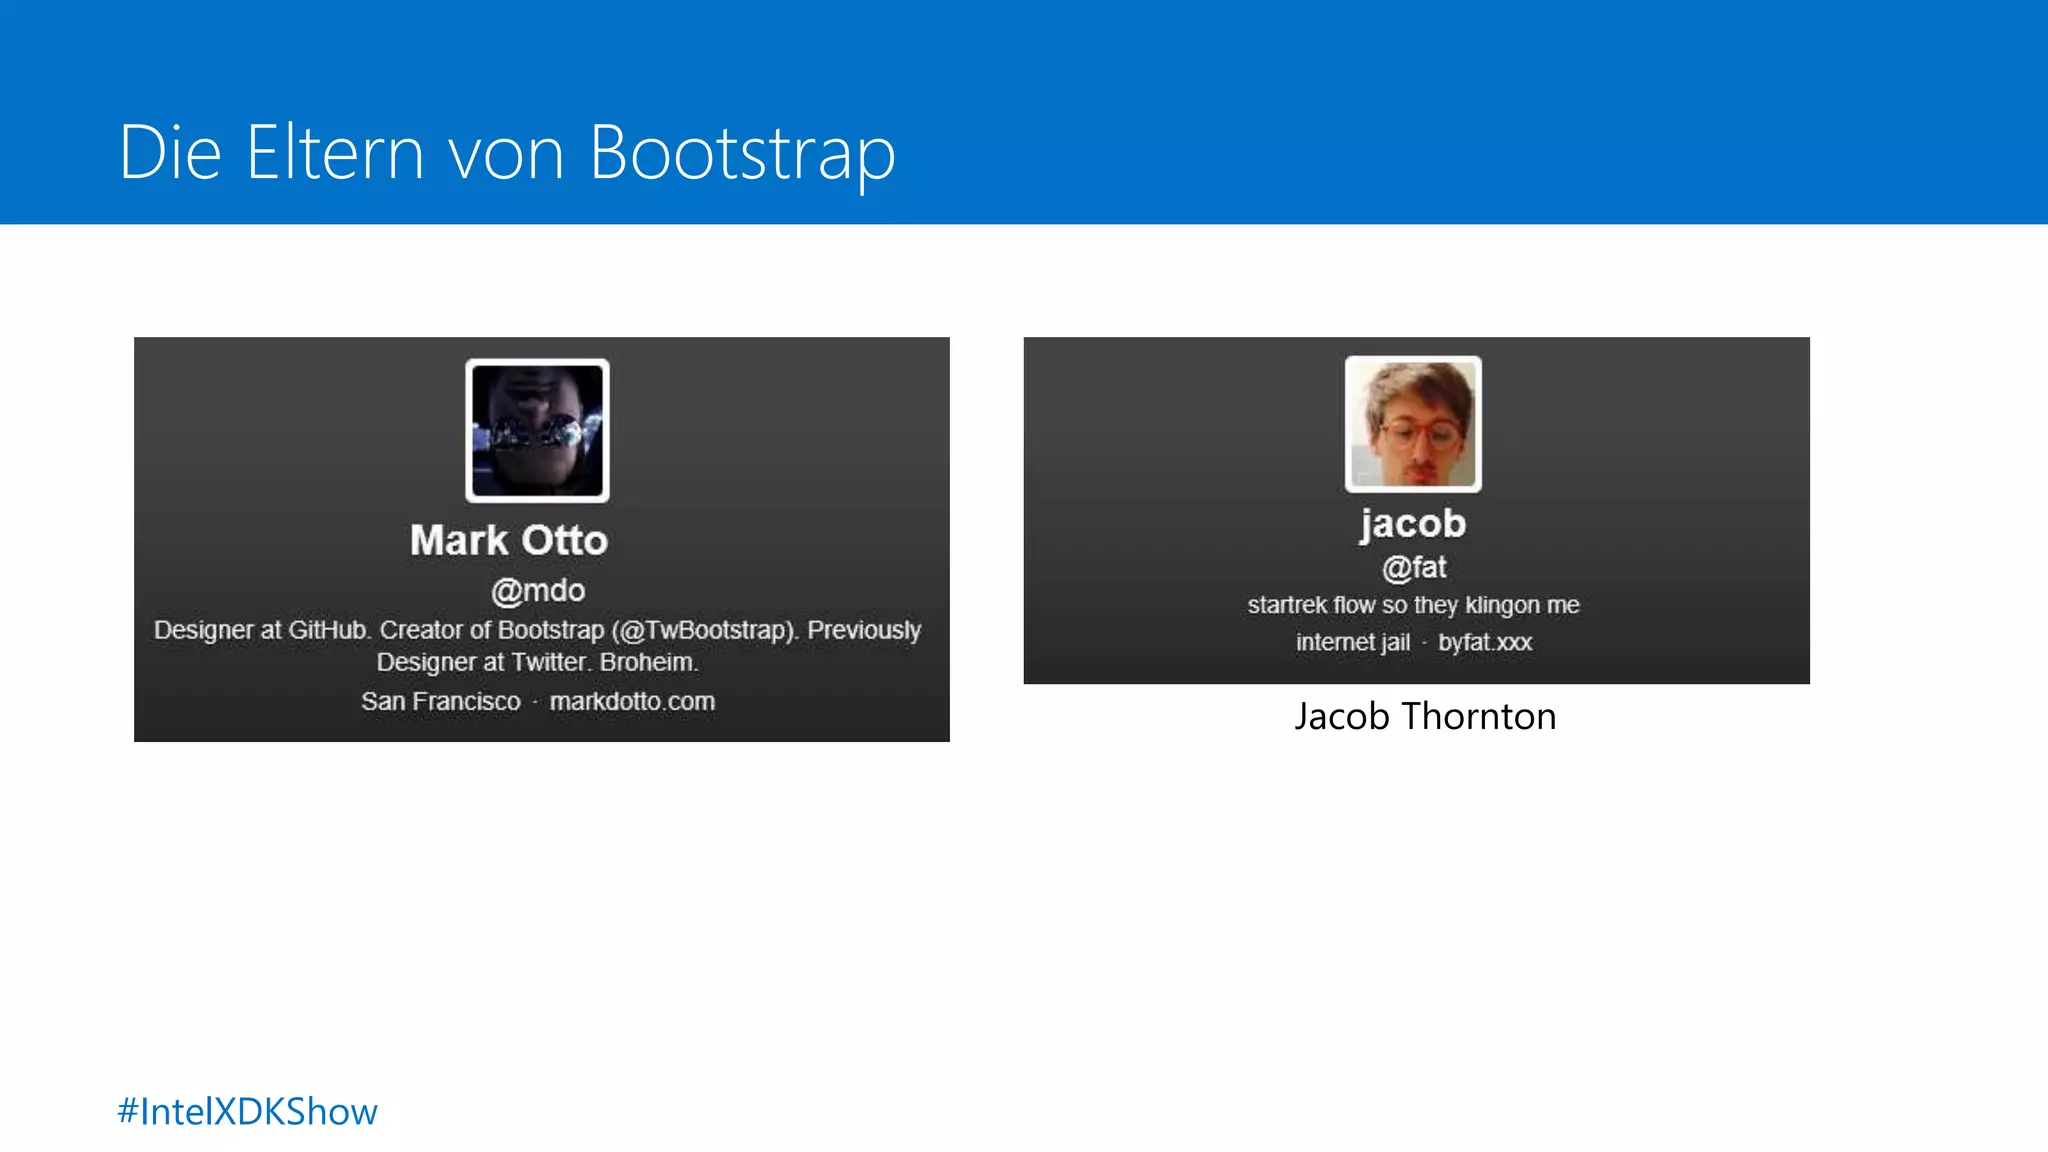2048x1152 pixels.
Task: Open the markdotto.com link
Action: 632,701
